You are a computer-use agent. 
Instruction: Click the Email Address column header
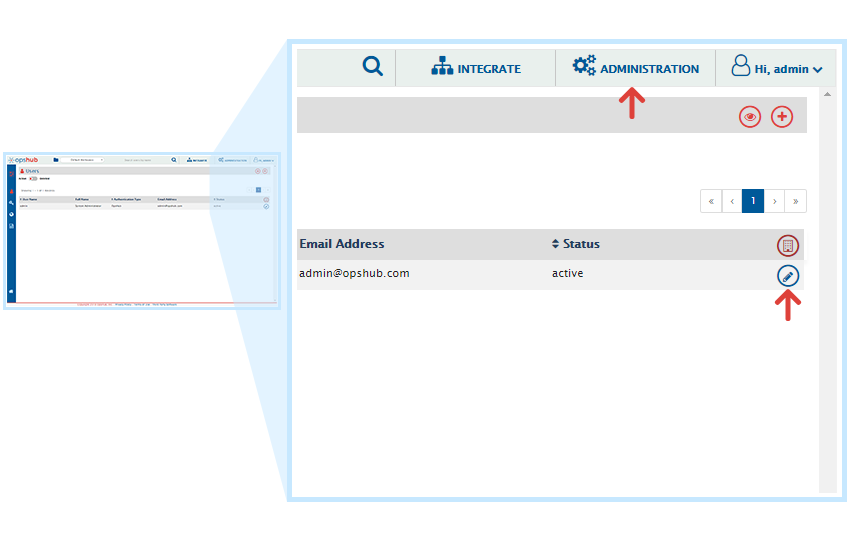pos(342,244)
